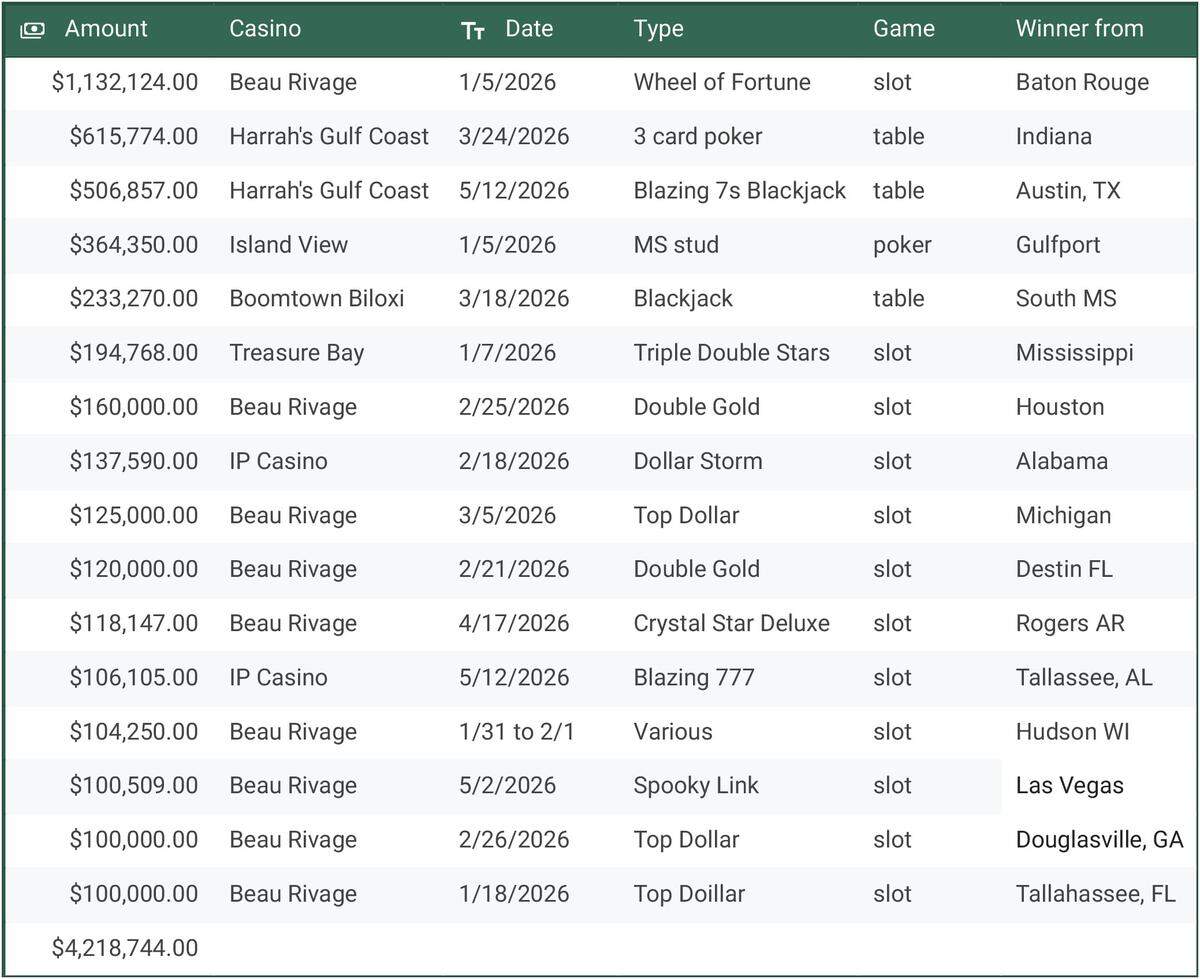Click the $106,105.00 amount cell
Viewport: 1200px width, 979px height.
[134, 676]
